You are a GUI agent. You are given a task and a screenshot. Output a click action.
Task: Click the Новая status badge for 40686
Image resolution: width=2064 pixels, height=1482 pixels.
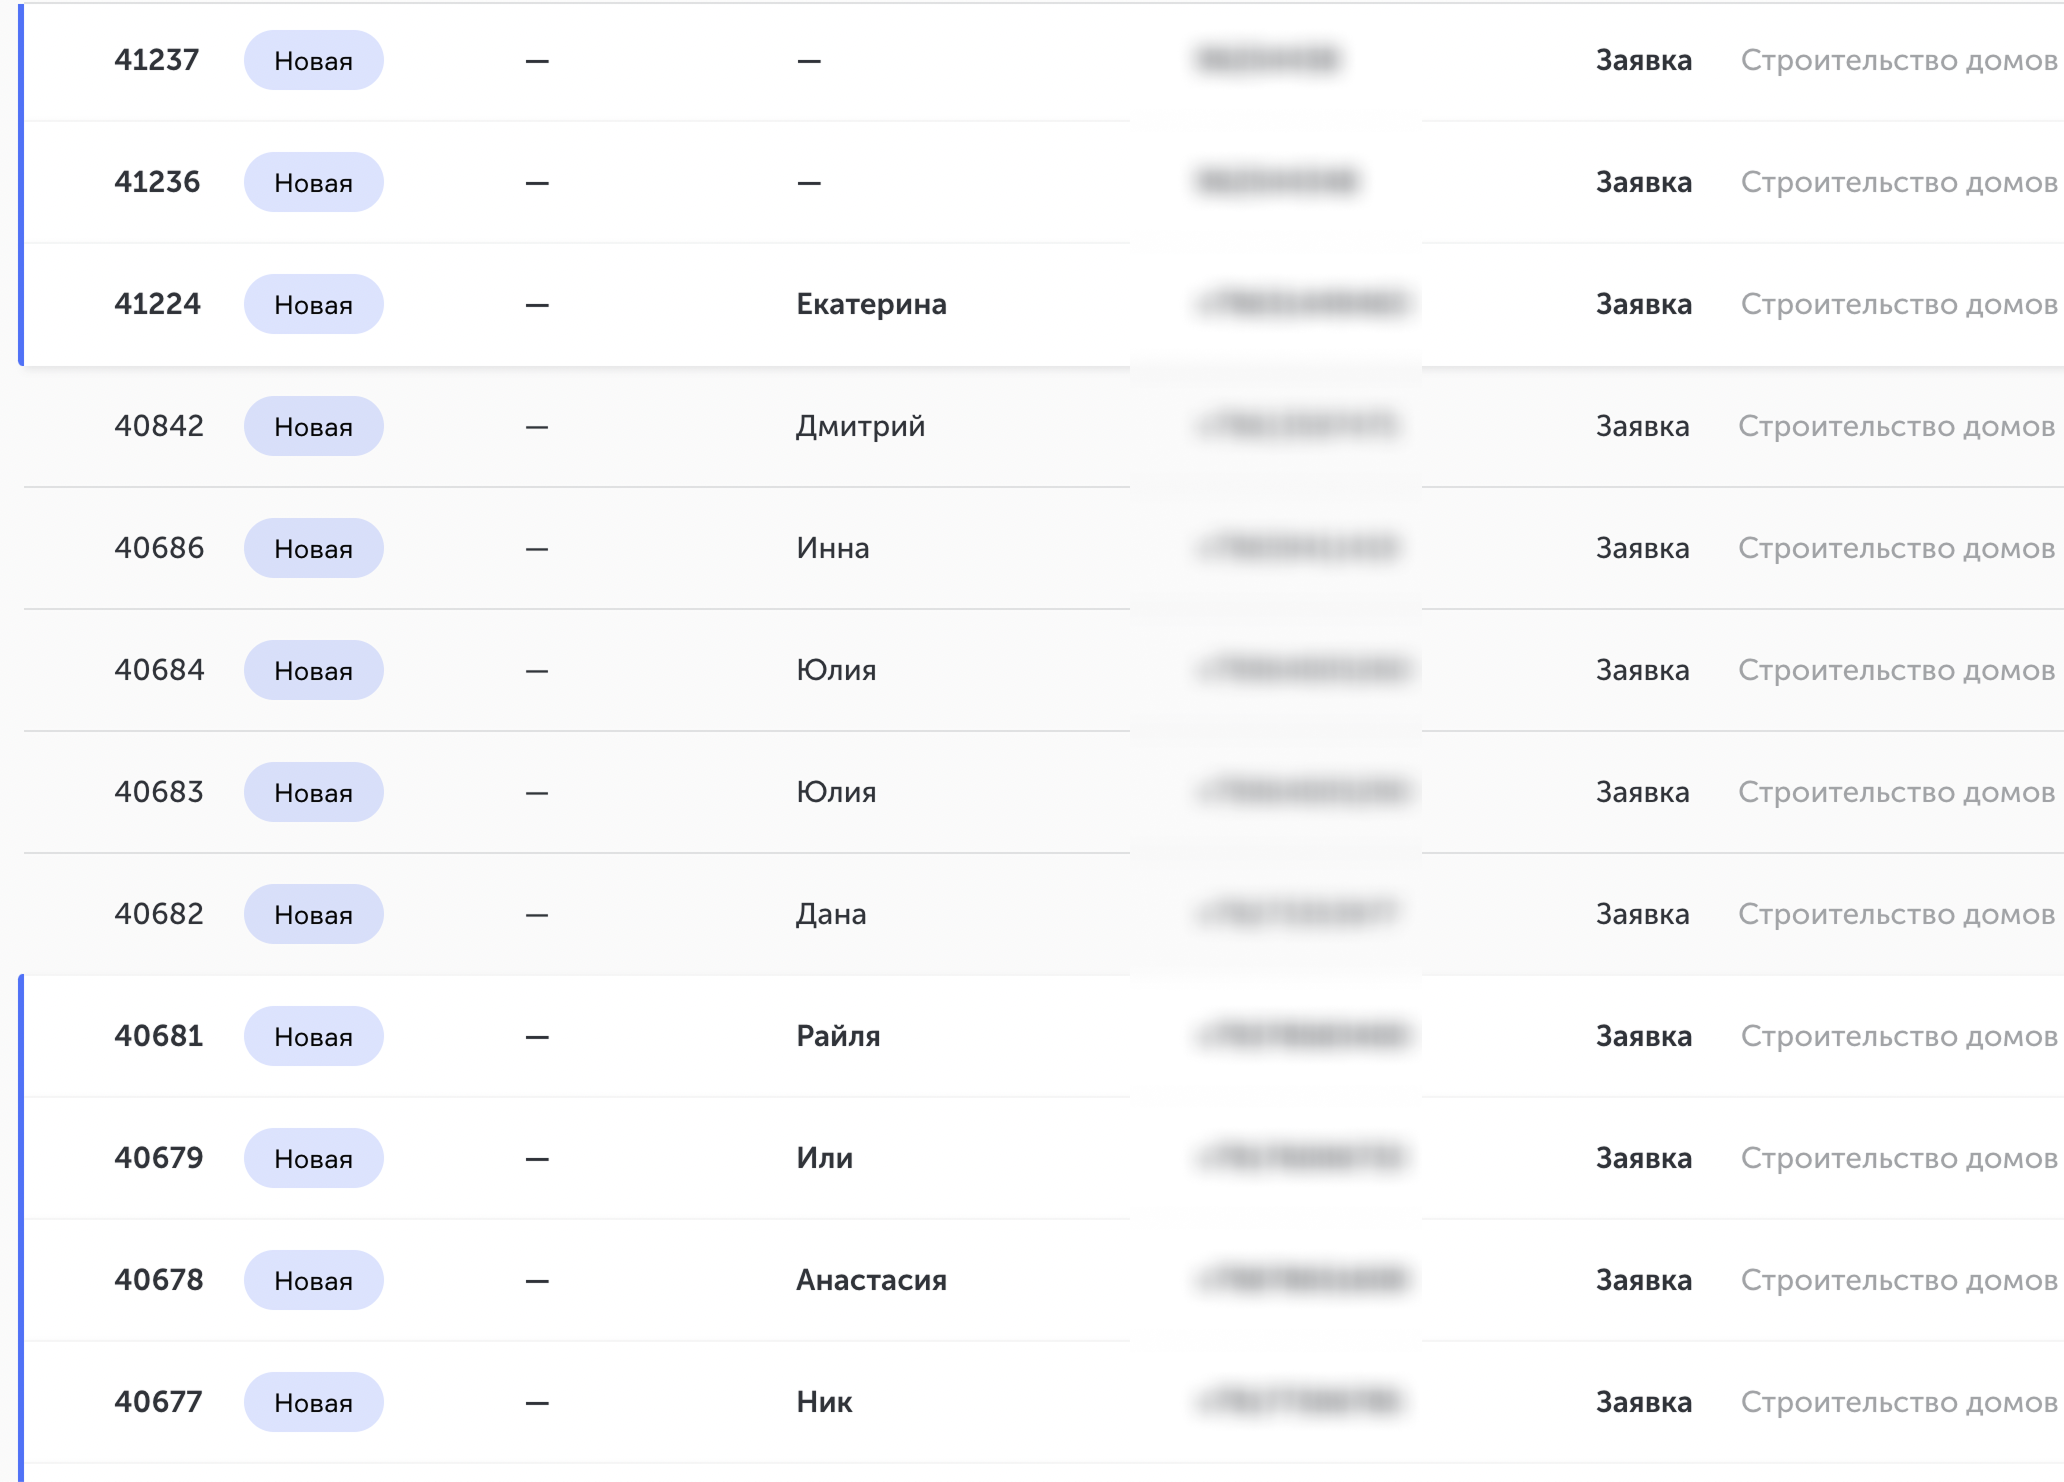pyautogui.click(x=313, y=548)
